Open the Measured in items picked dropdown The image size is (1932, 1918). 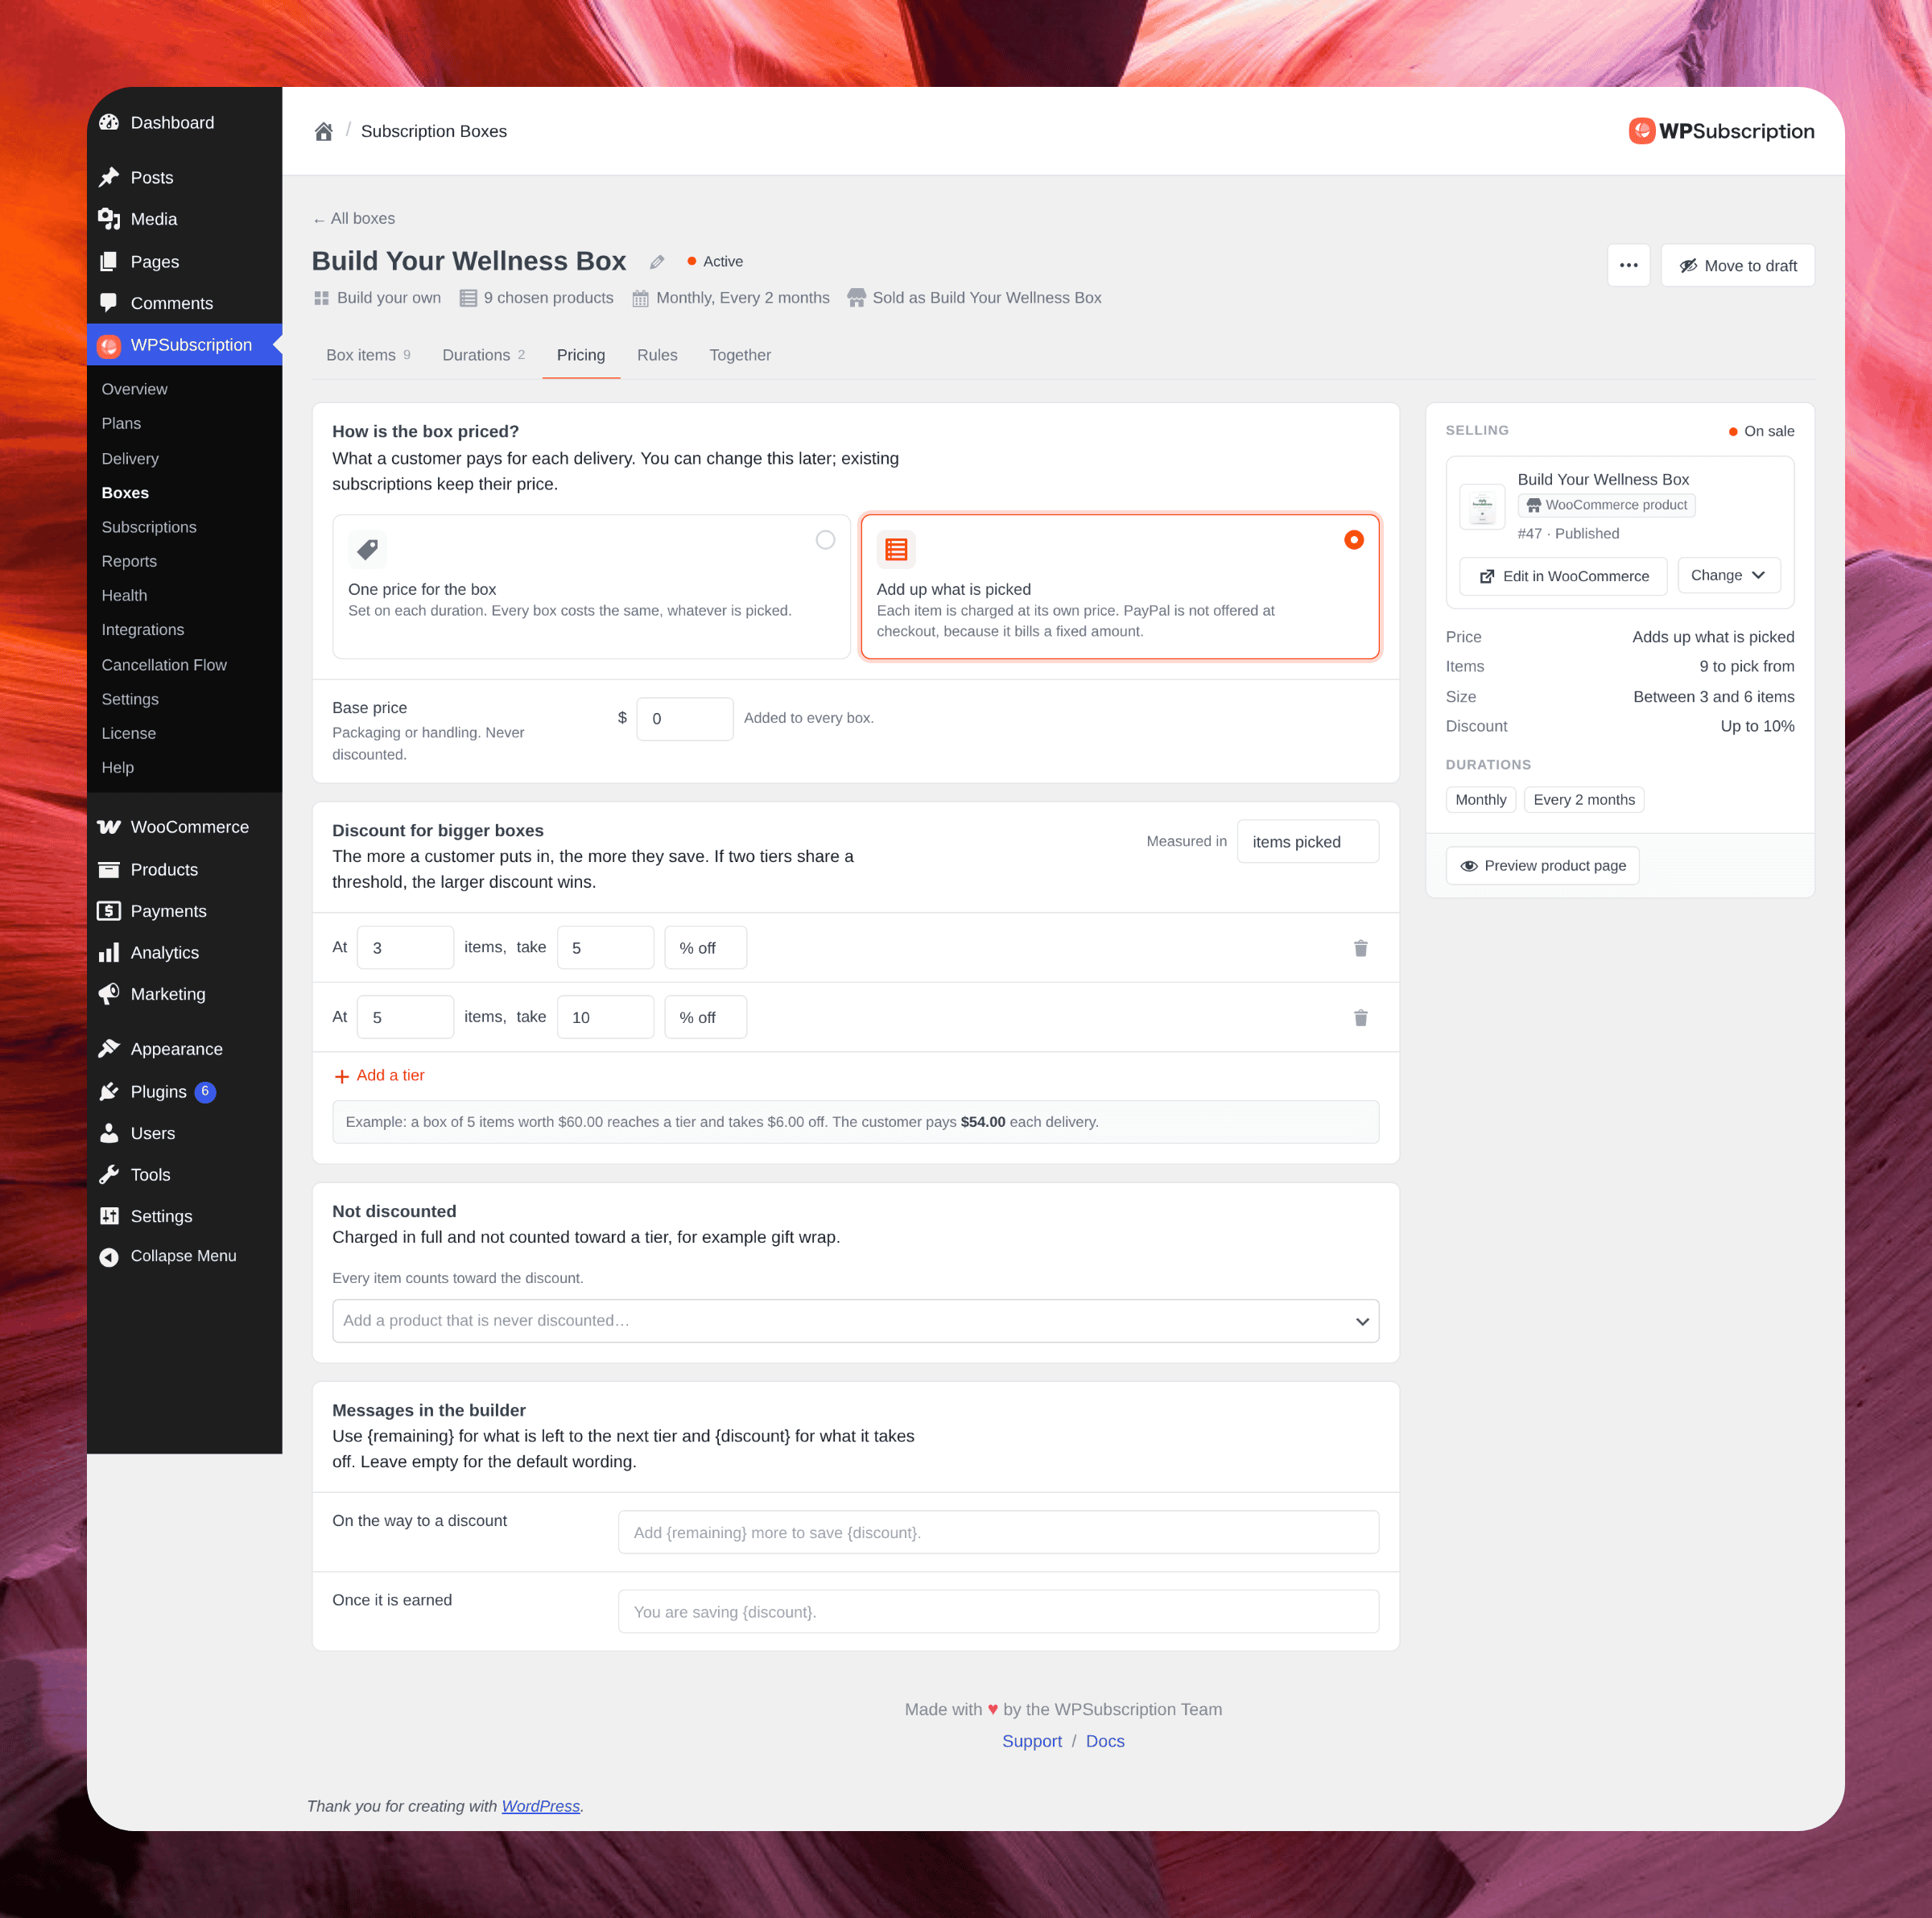(x=1307, y=842)
